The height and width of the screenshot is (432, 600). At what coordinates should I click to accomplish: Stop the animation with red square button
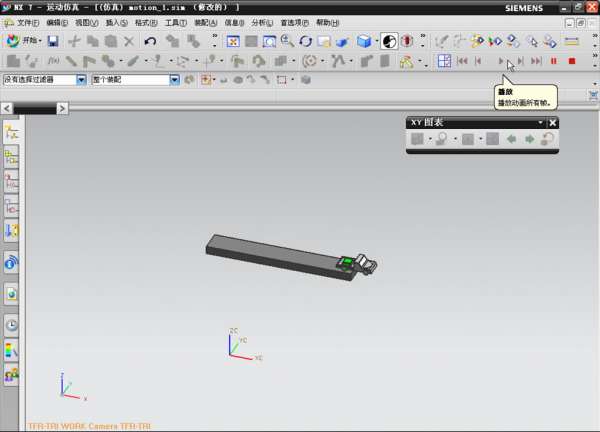[x=572, y=61]
